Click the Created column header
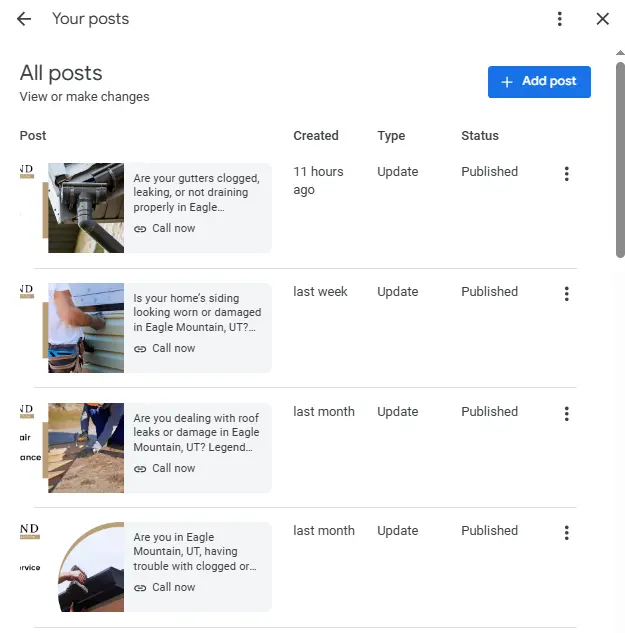Viewport: 625px width, 633px height. click(315, 136)
